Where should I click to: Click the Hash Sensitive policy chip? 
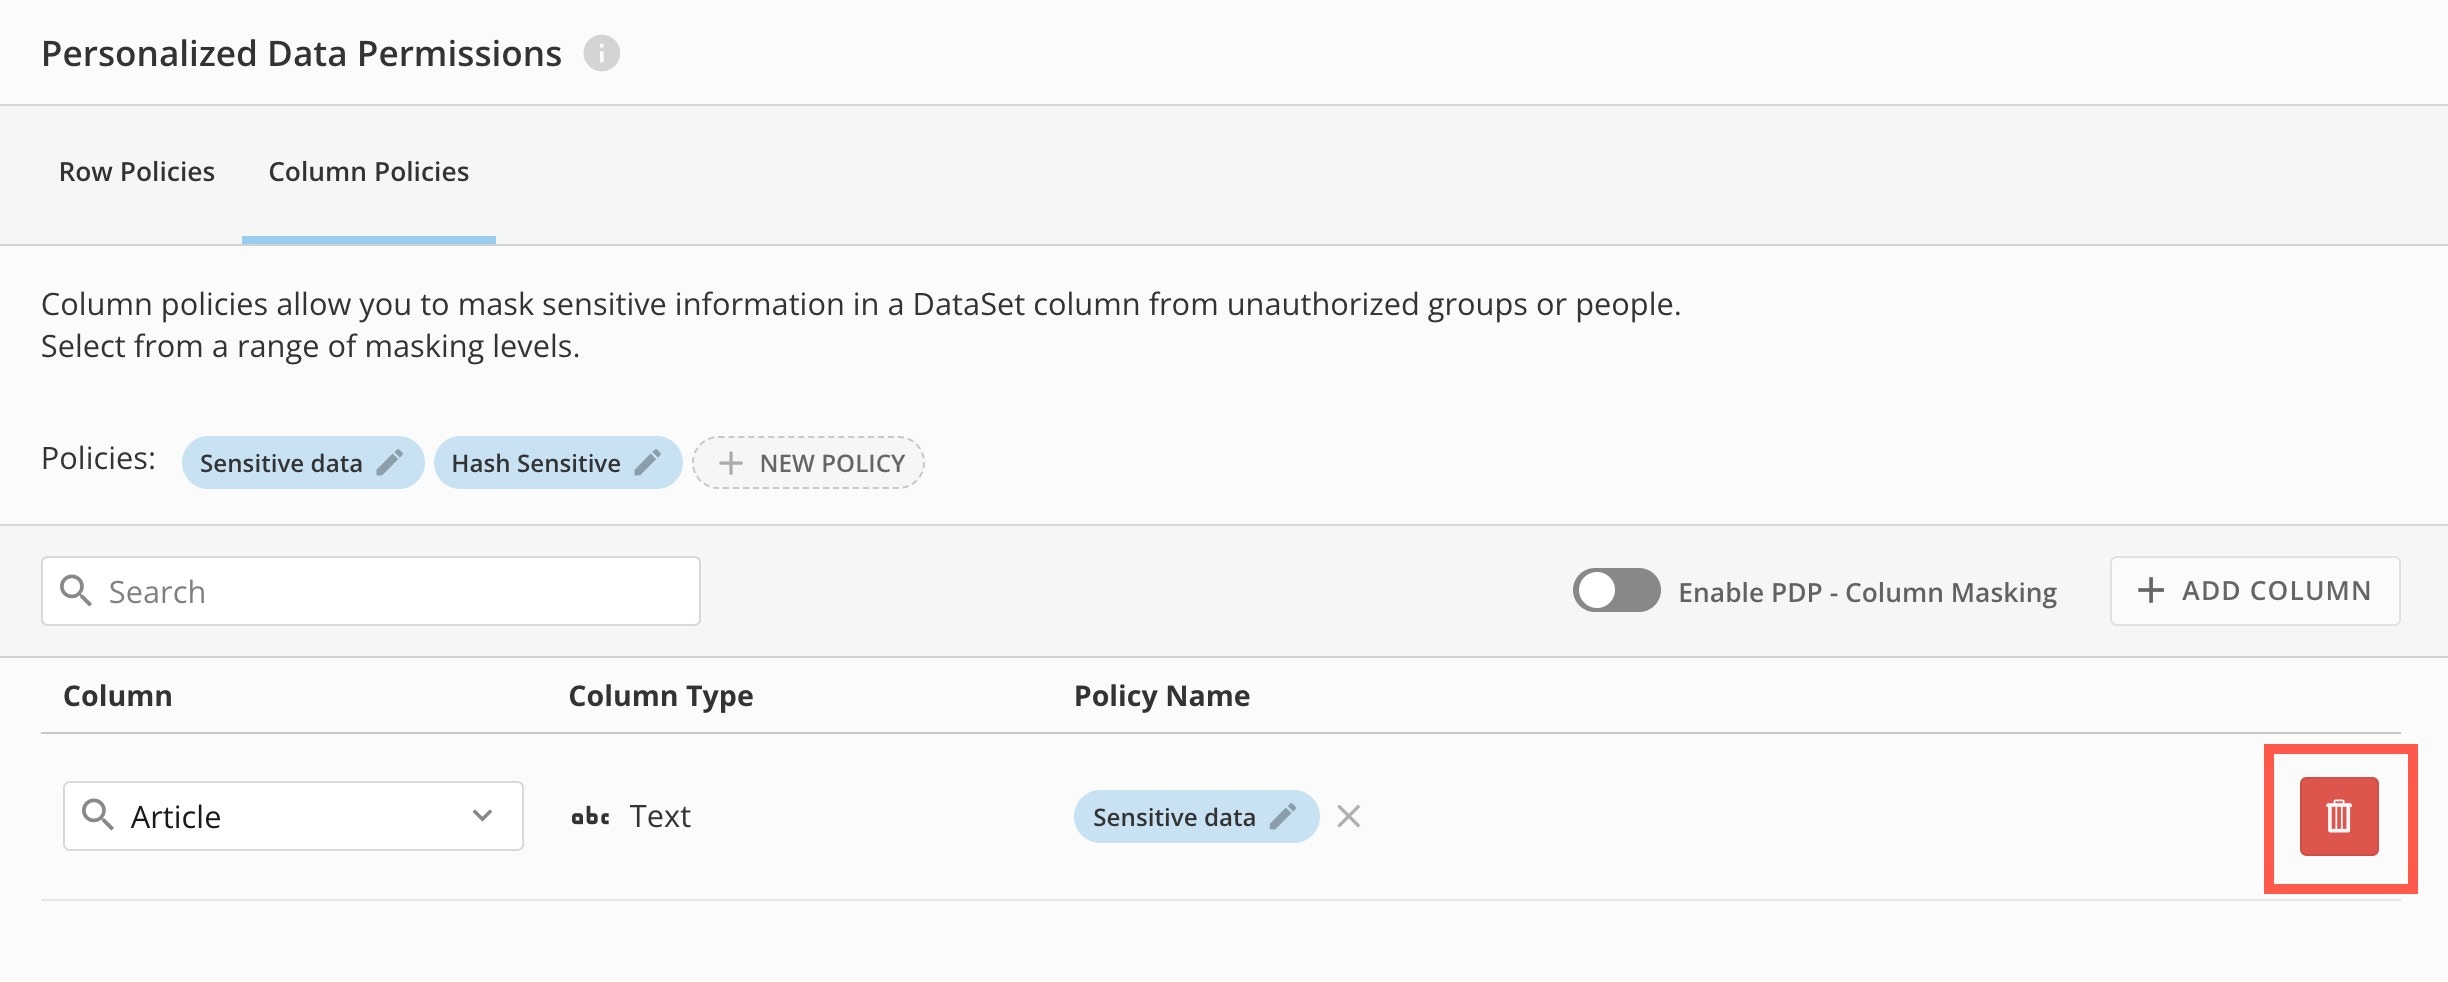535,463
